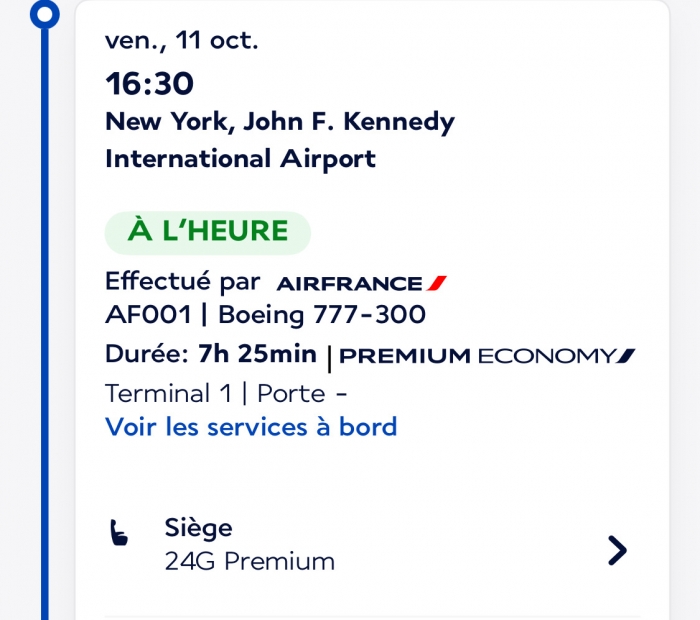The width and height of the screenshot is (700, 620).
Task: Tap the Air France logo
Action: pos(362,283)
